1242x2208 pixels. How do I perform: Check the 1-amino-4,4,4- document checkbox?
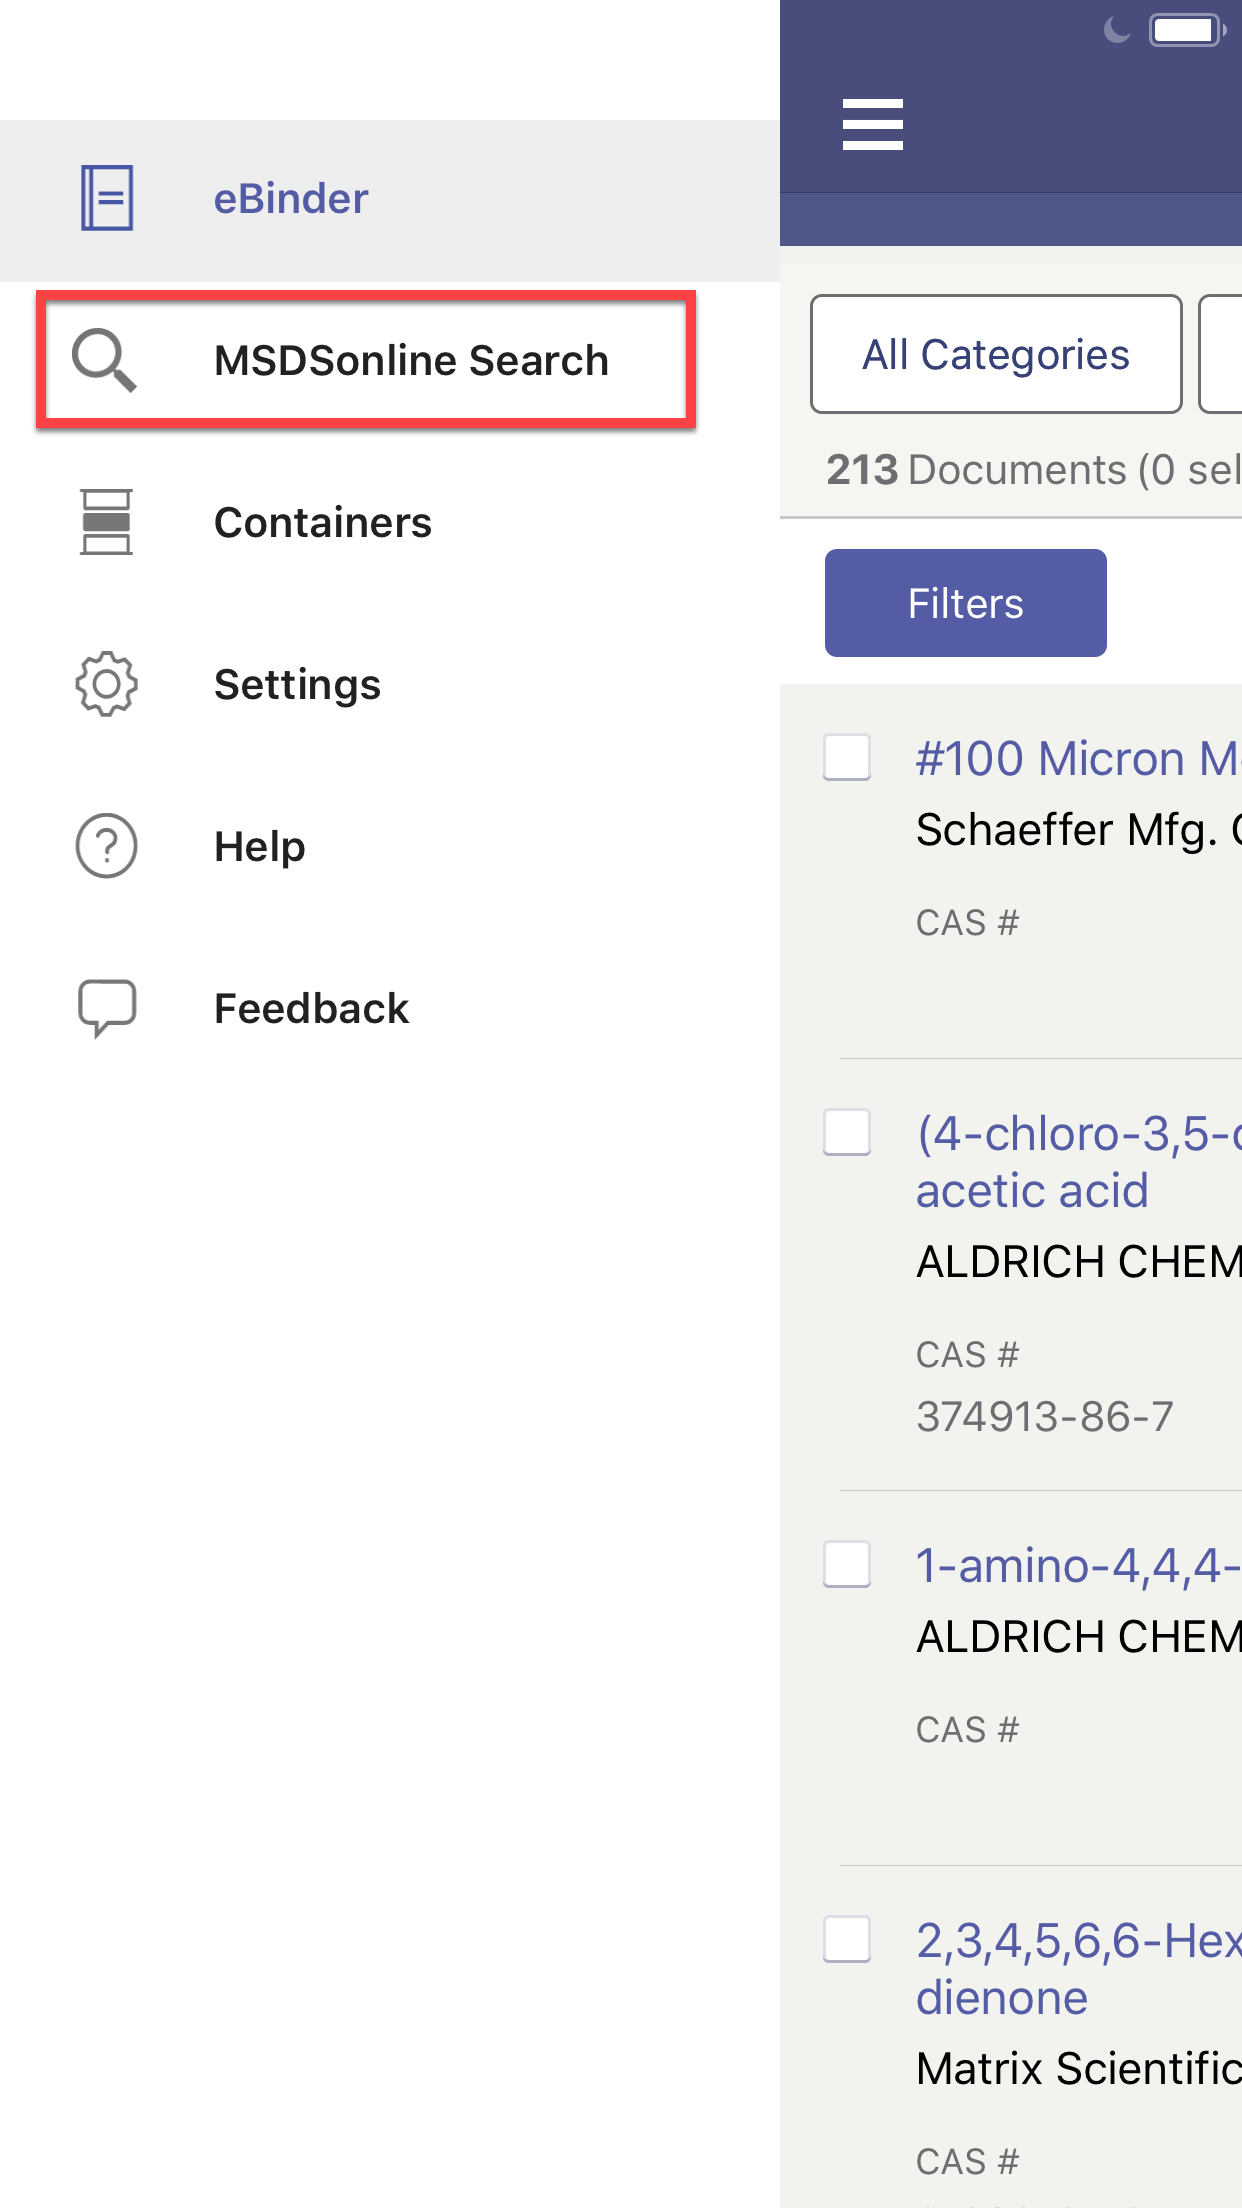(847, 1564)
